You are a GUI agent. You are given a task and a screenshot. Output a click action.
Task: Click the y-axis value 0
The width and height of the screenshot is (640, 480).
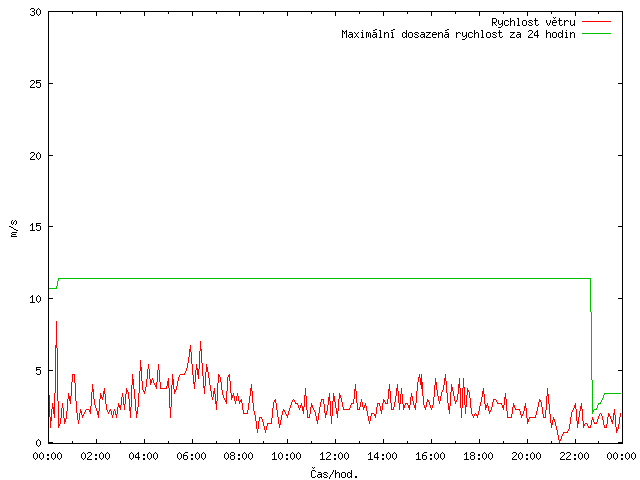(x=39, y=443)
